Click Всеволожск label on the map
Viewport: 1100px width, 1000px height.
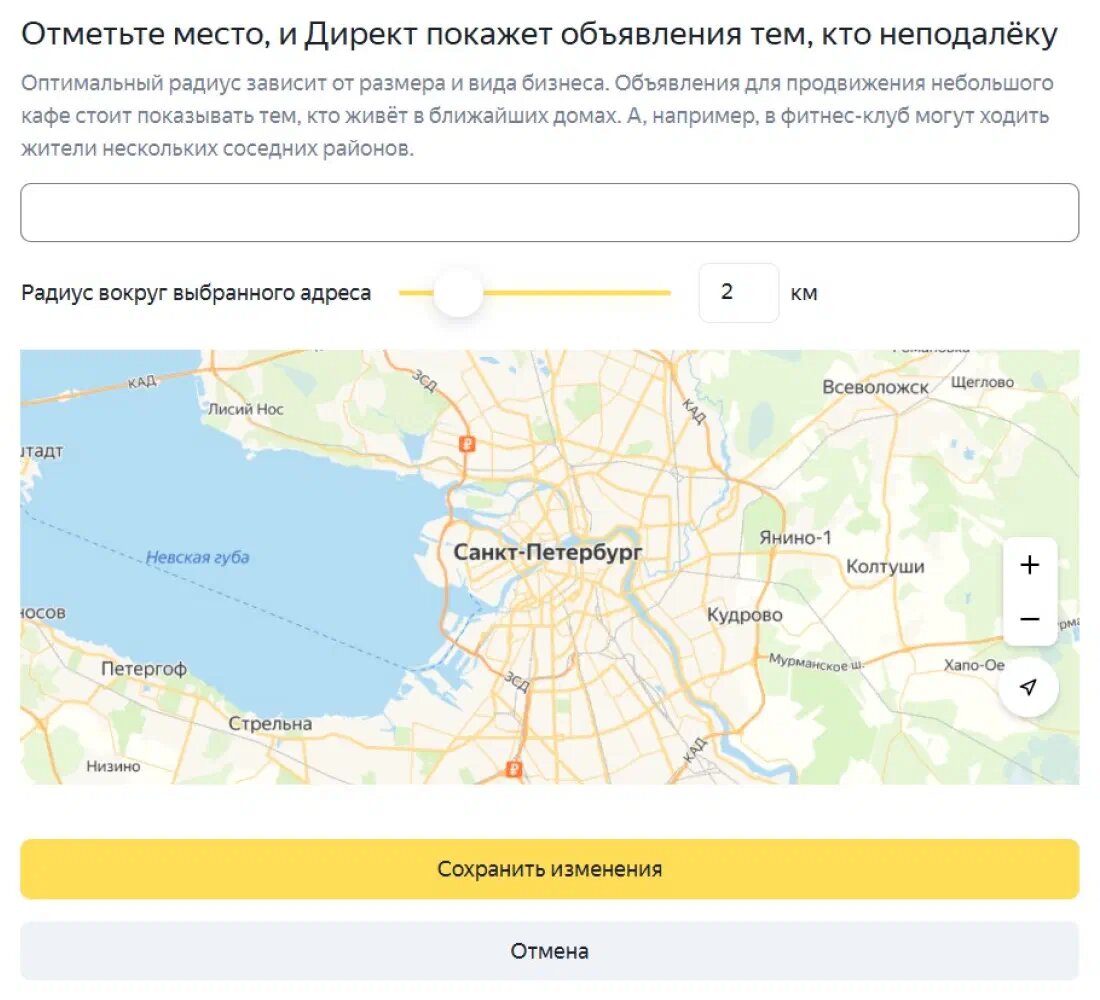coord(875,387)
